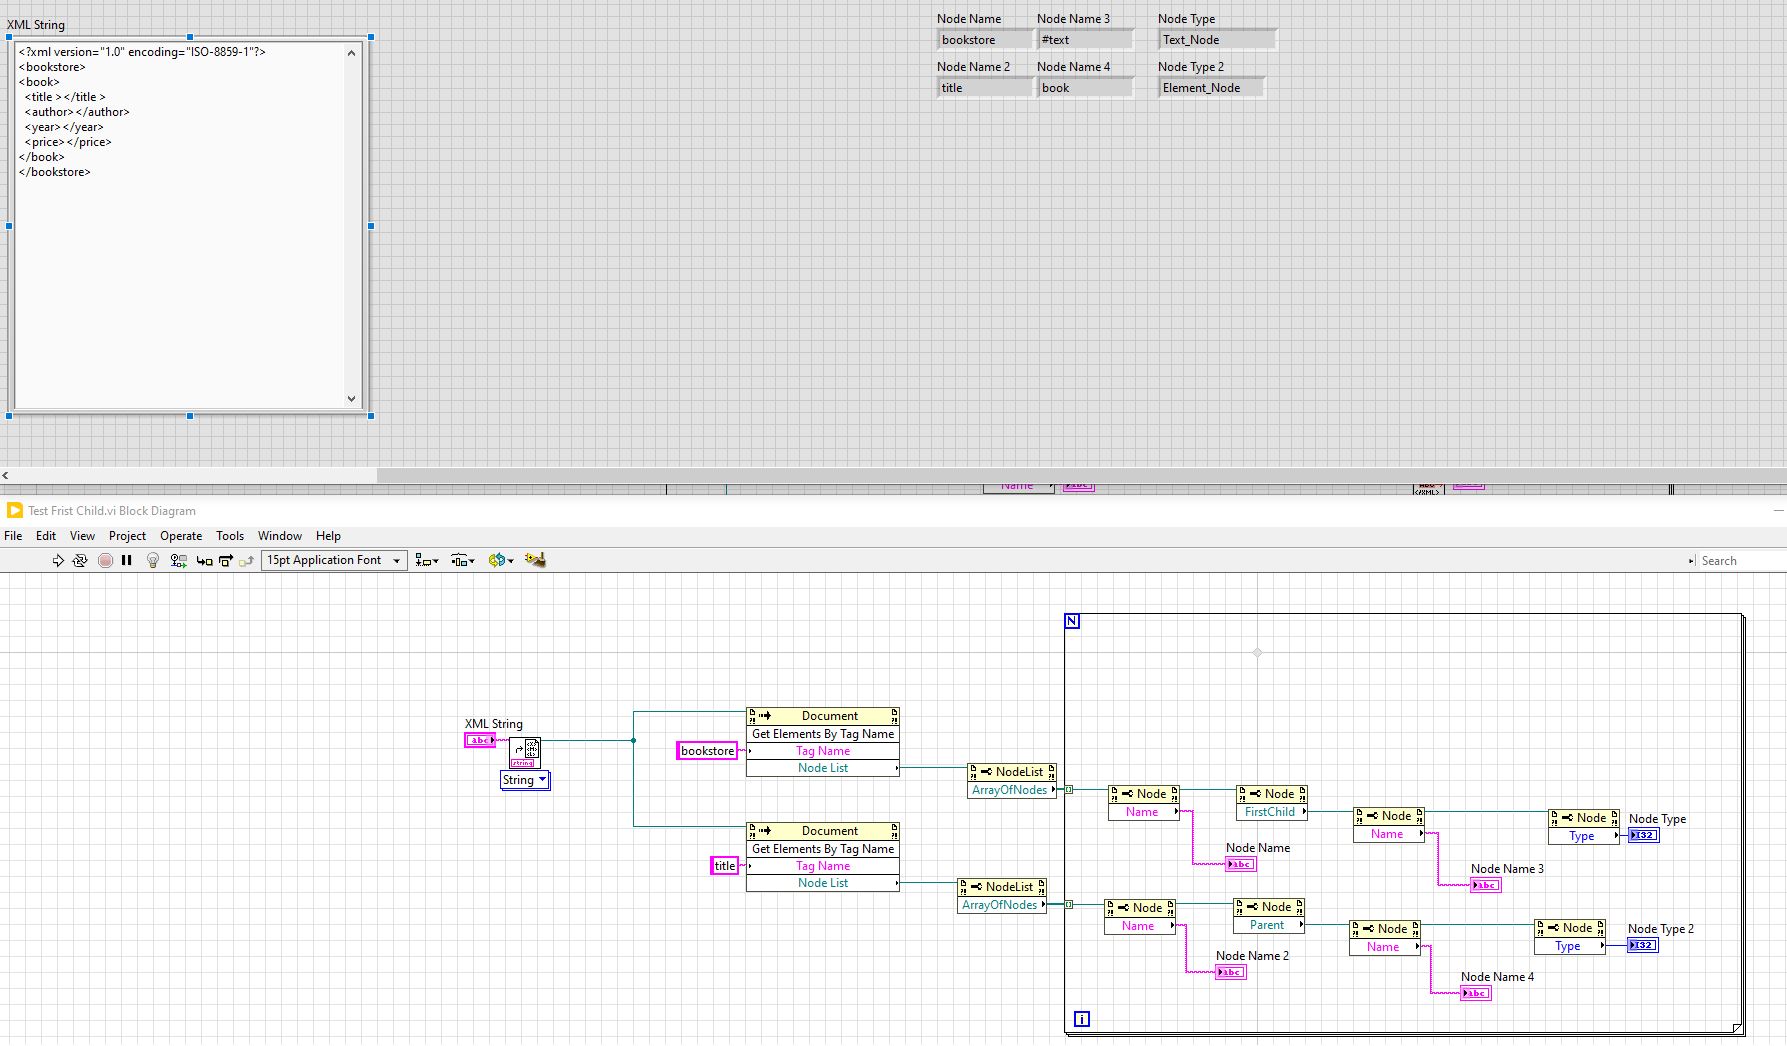Click the Clean Up Diagram broom icon

pos(535,560)
